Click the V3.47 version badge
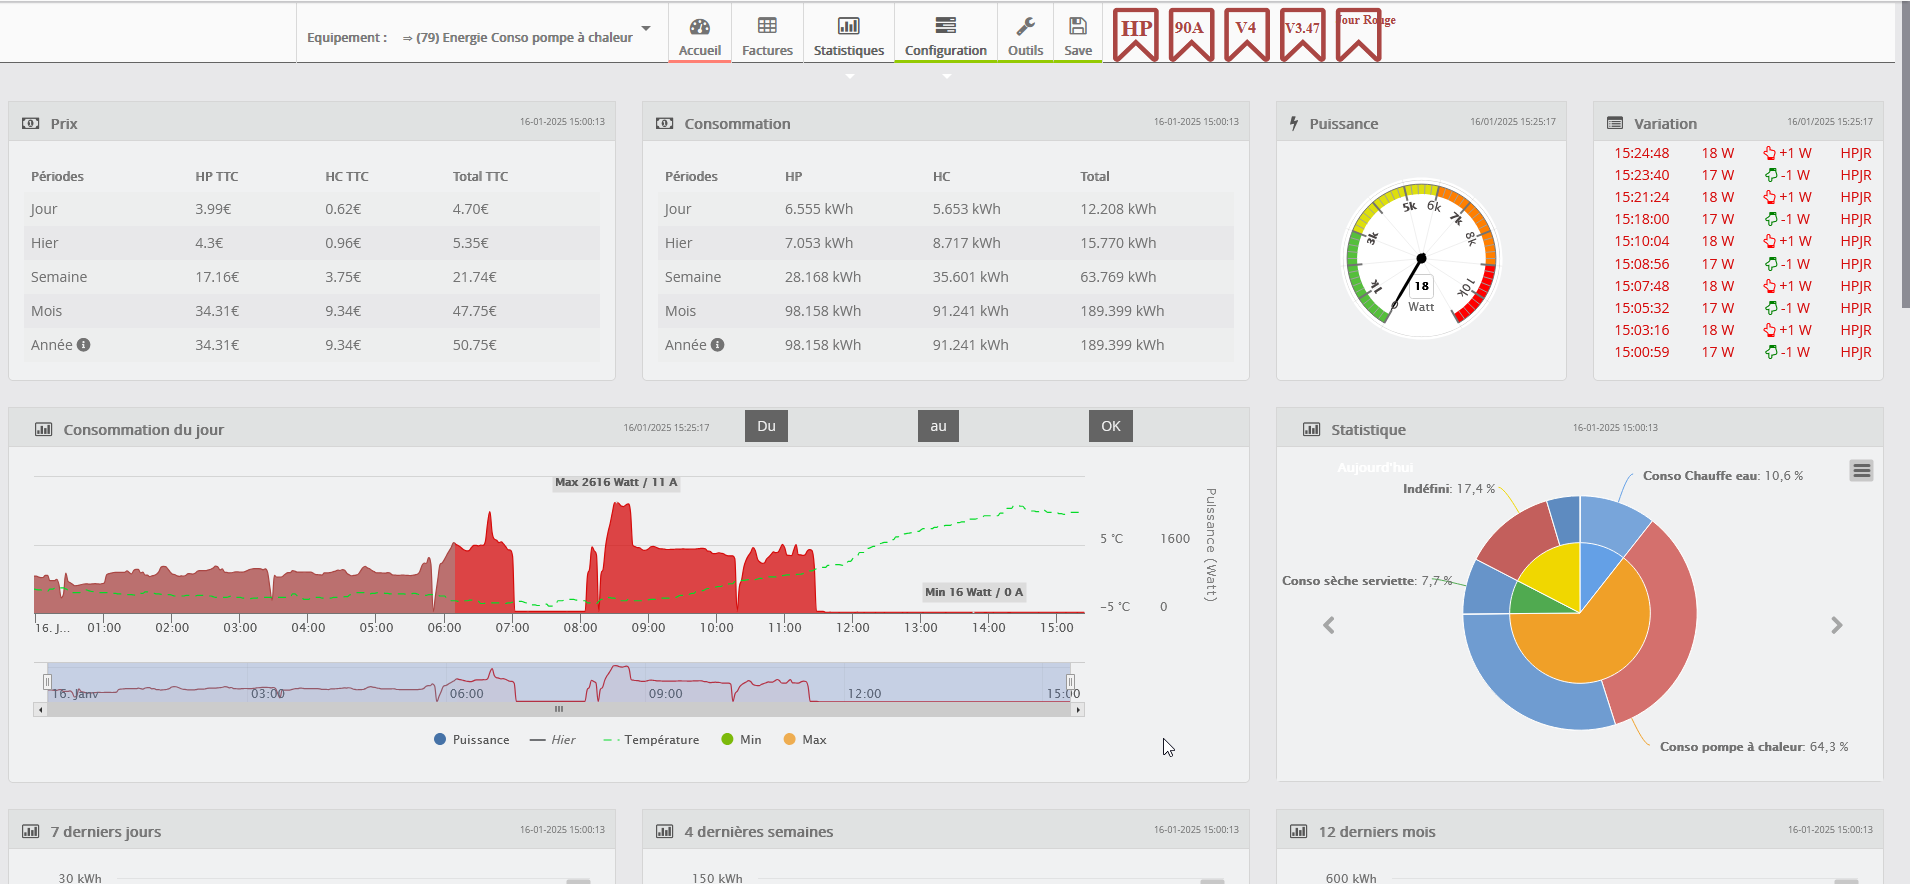Screen dimensions: 1910x884 click(1302, 32)
